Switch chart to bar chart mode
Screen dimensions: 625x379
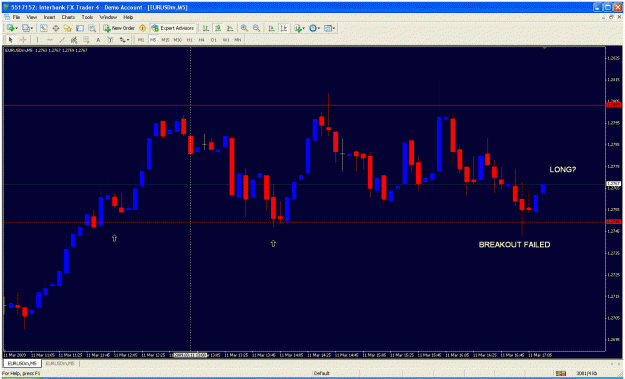click(205, 28)
